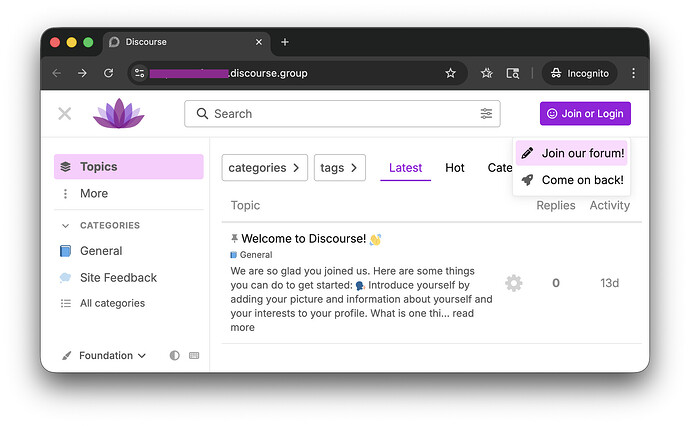The image size is (690, 426).
Task: Open site information icon in address bar
Action: click(139, 73)
